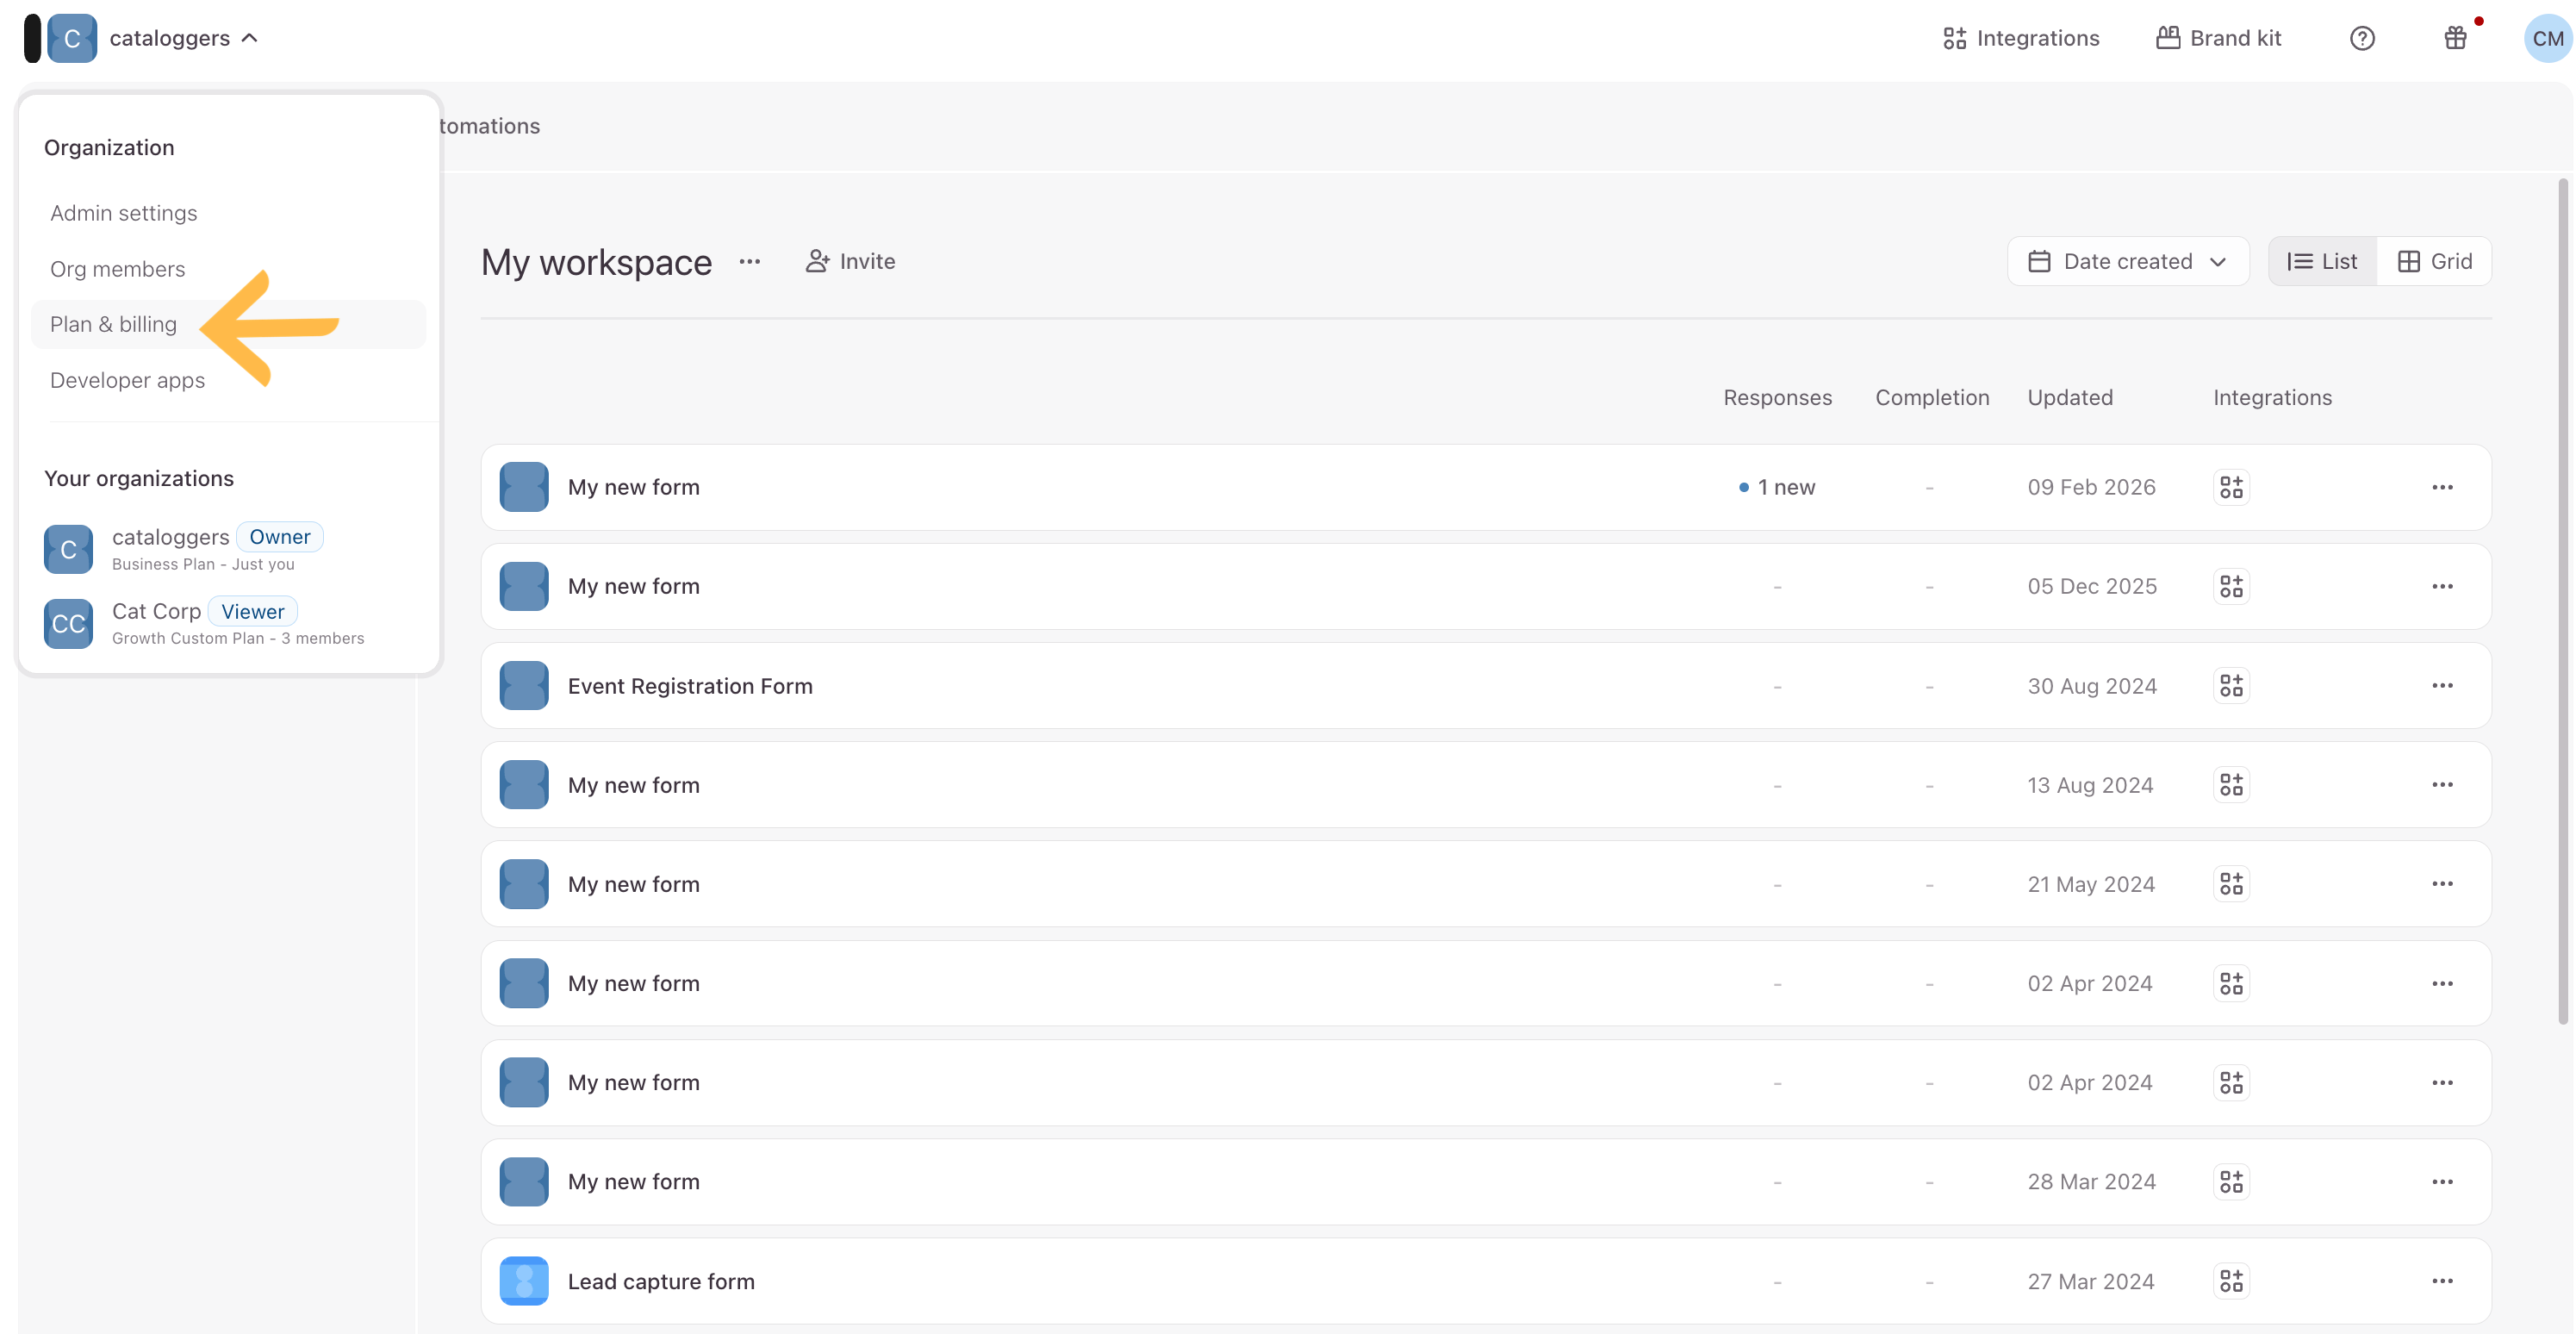Click the Updated column header
Viewport: 2576px width, 1334px height.
coord(2070,398)
